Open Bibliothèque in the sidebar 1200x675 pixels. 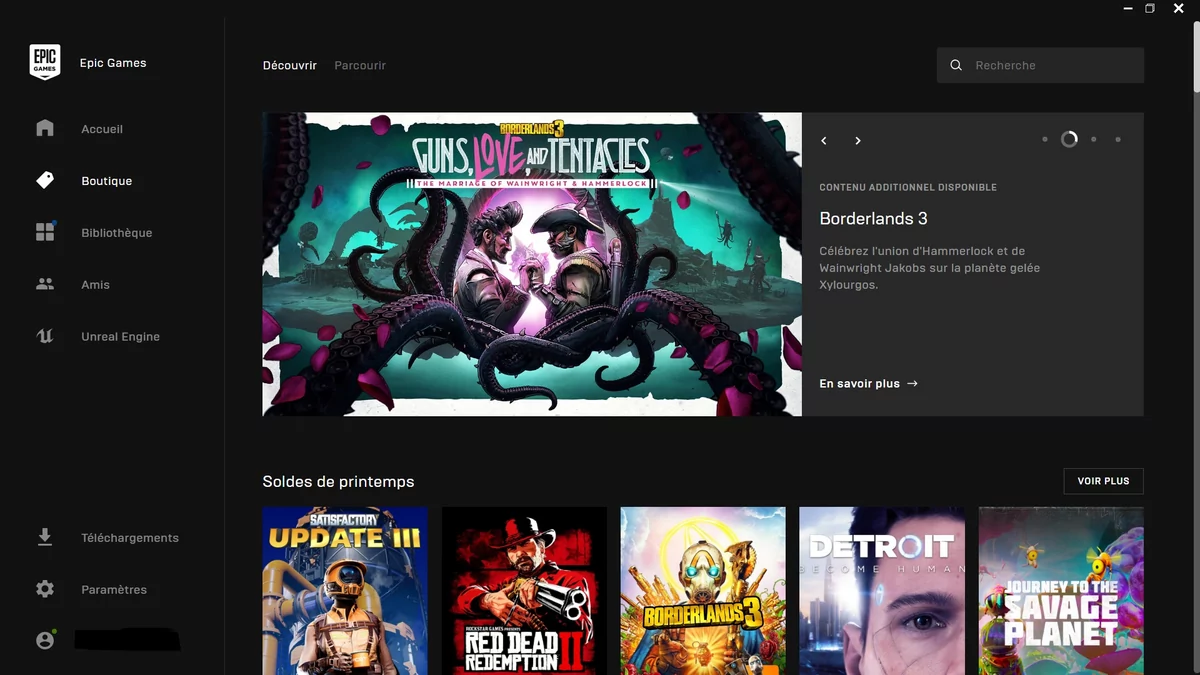point(117,233)
